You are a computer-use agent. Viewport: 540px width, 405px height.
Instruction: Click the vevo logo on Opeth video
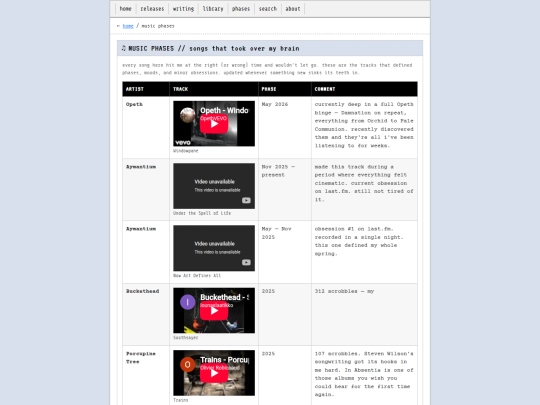coord(183,142)
